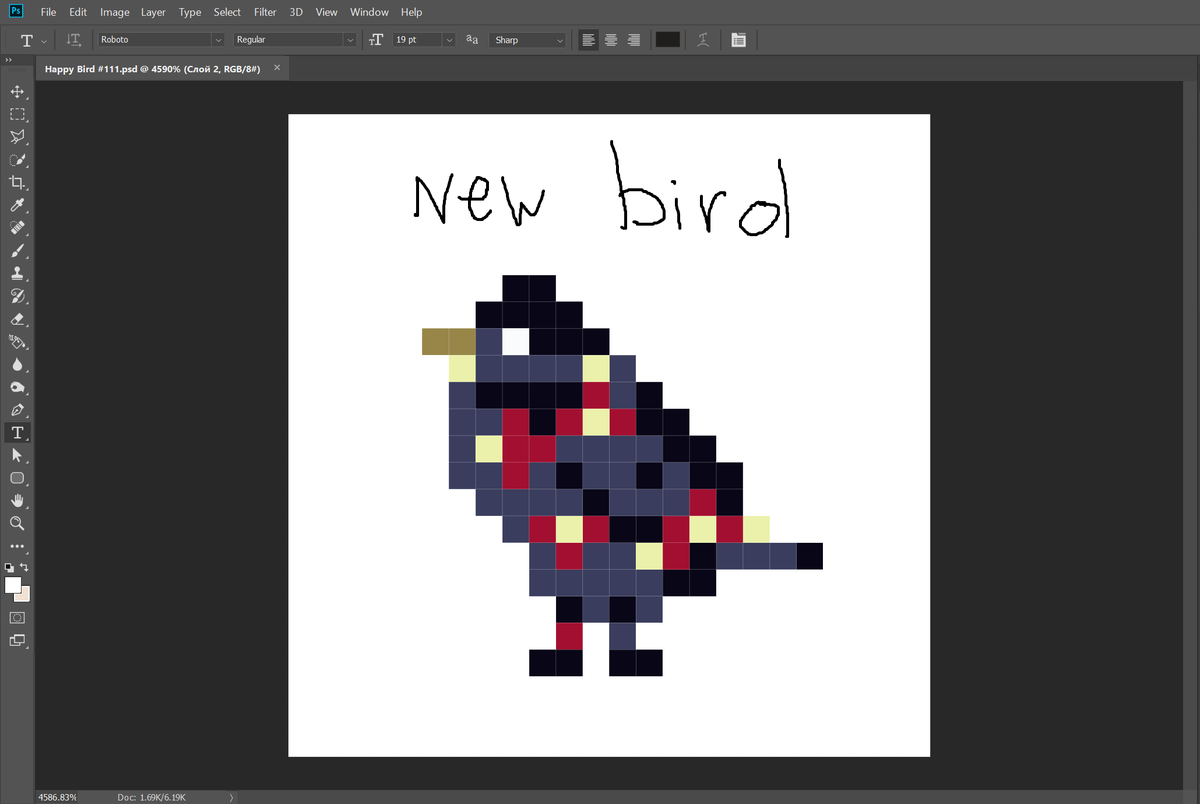1200x804 pixels.
Task: Select the Sponge tool
Action: [x=17, y=387]
